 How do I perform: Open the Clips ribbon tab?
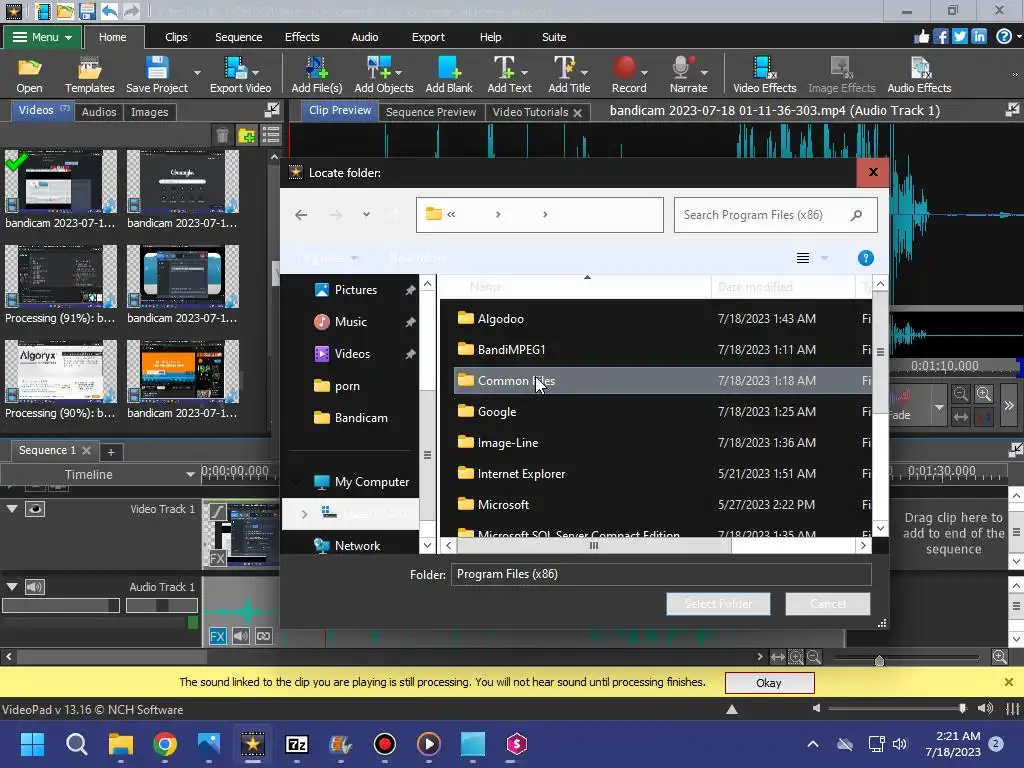click(176, 37)
